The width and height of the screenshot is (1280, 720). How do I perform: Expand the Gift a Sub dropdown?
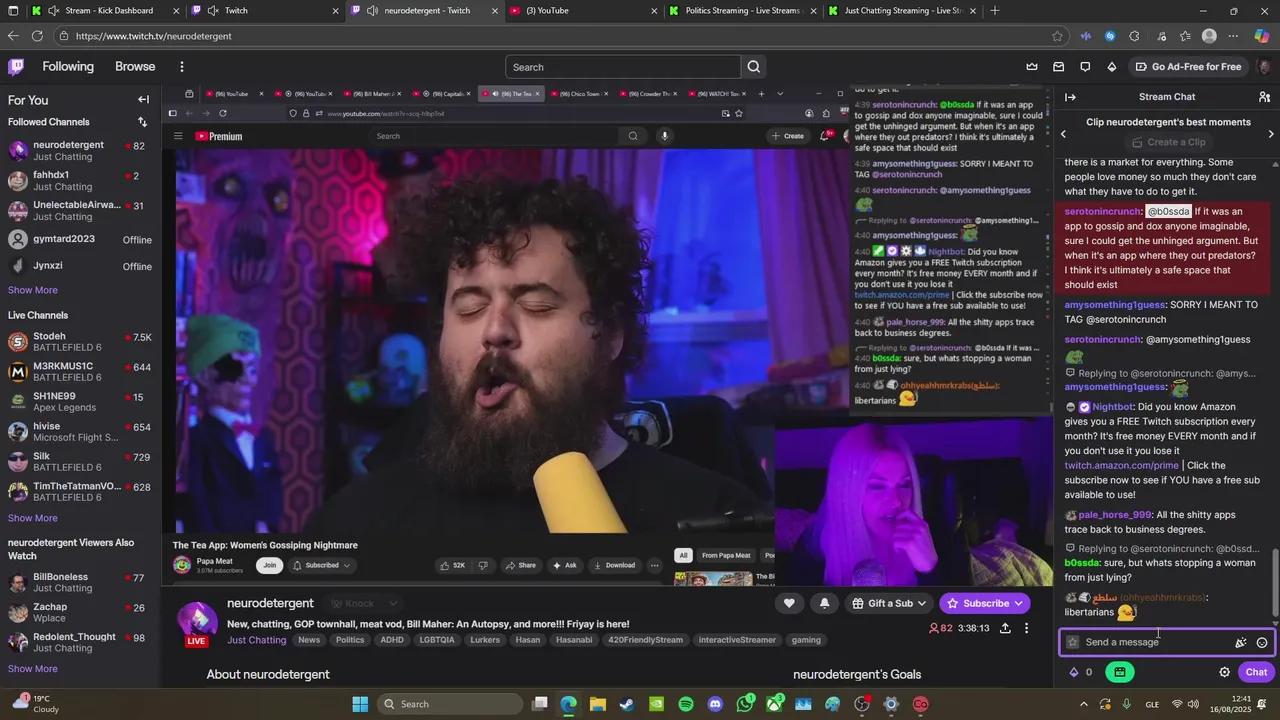889,603
